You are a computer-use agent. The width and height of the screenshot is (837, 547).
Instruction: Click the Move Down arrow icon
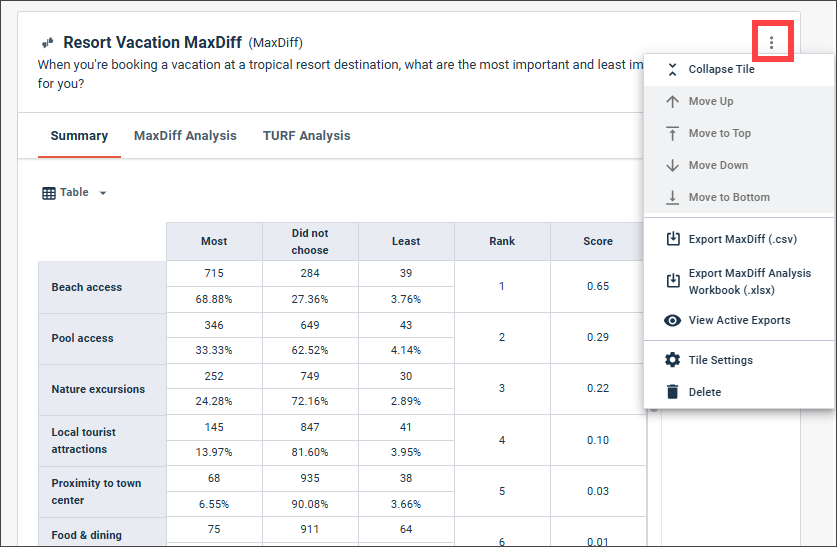[x=673, y=165]
